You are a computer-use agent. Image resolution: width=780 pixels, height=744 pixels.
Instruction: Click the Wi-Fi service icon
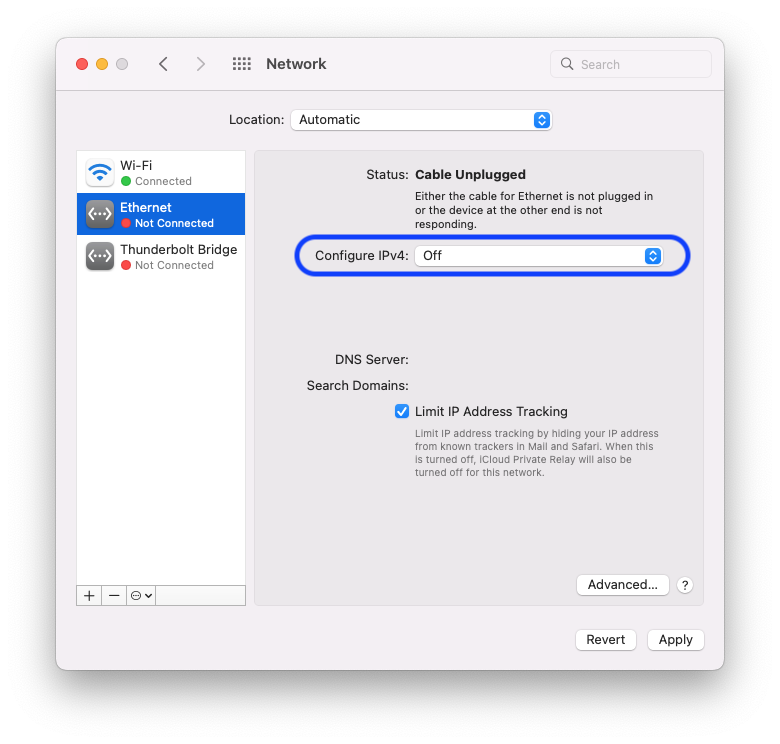pyautogui.click(x=100, y=172)
